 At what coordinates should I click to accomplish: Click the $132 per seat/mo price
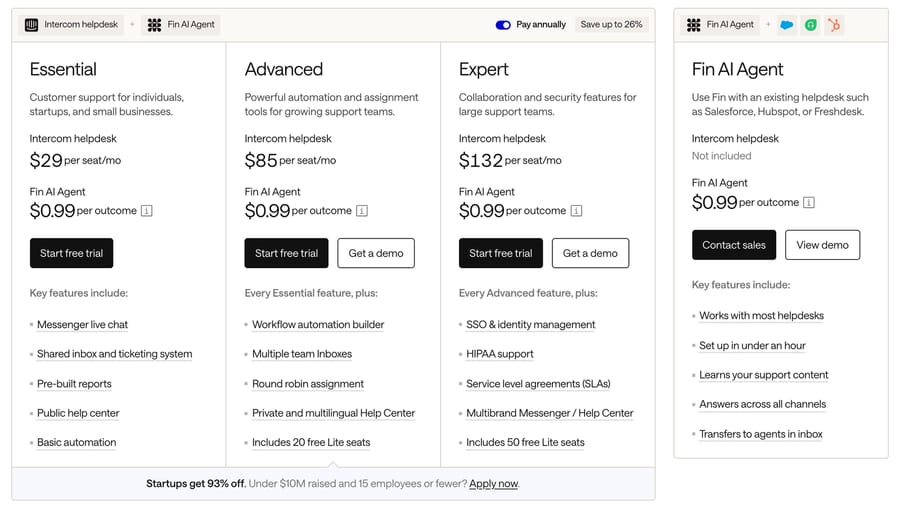[x=510, y=161]
